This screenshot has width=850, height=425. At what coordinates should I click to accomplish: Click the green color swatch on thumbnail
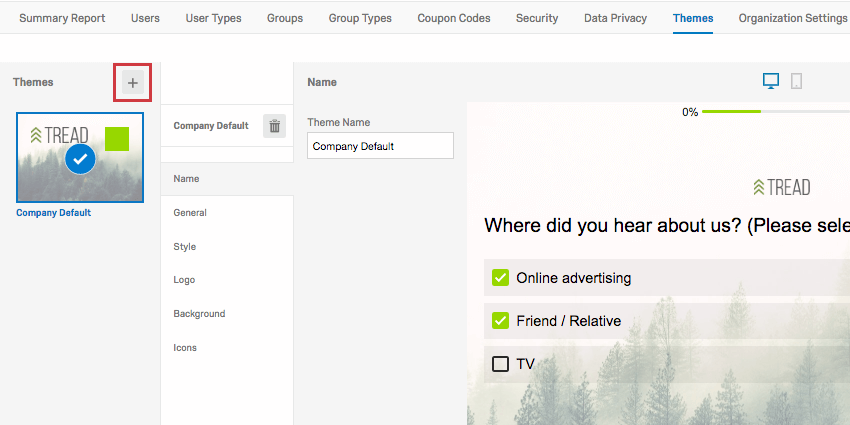tap(117, 139)
